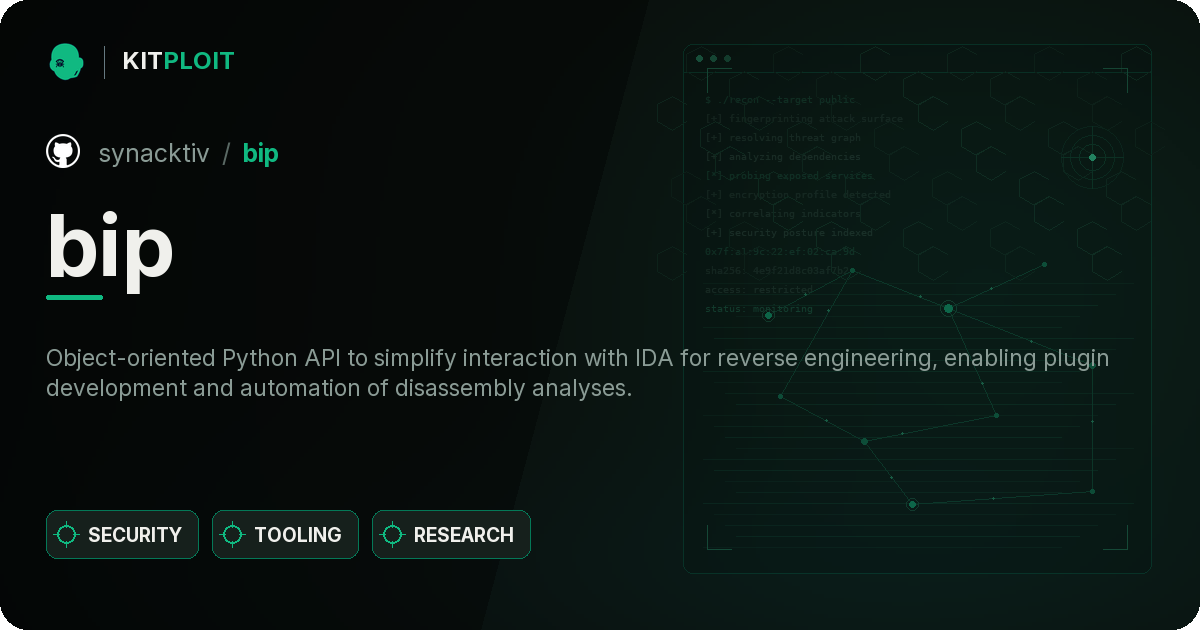Click the 'status: monitoring' terminal line
1200x630 pixels.
pos(759,309)
